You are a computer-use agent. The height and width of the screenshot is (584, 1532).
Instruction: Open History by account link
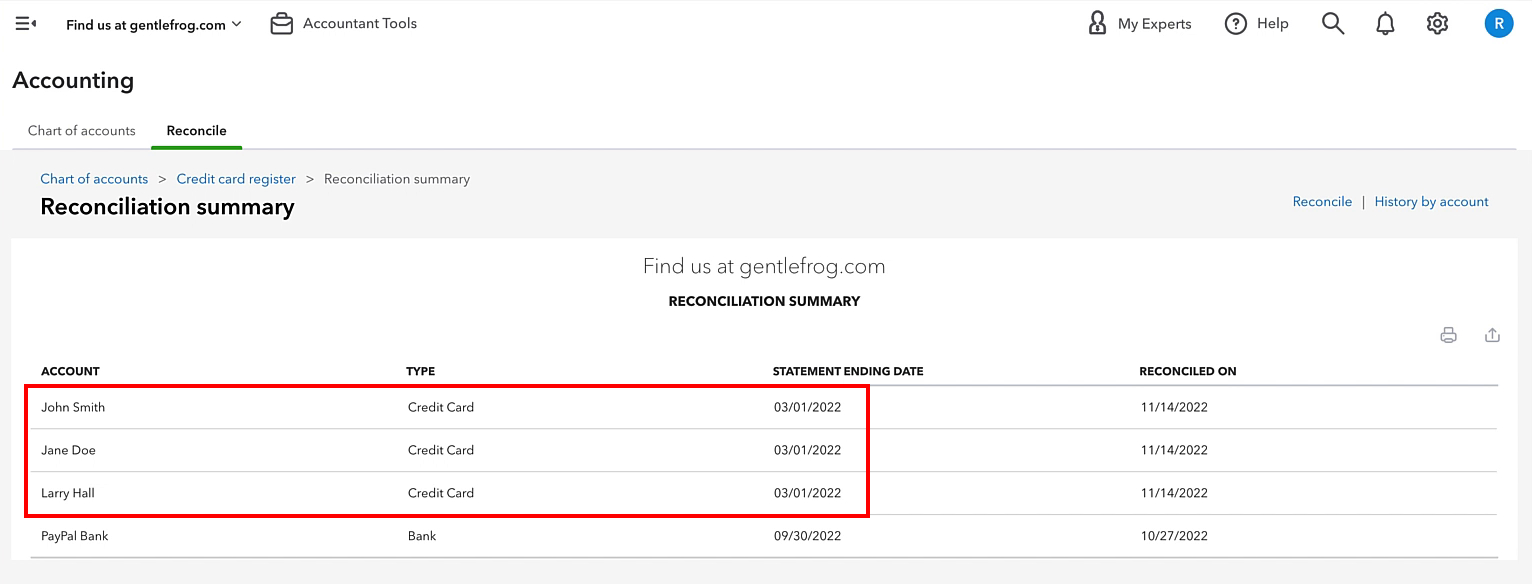coord(1431,201)
